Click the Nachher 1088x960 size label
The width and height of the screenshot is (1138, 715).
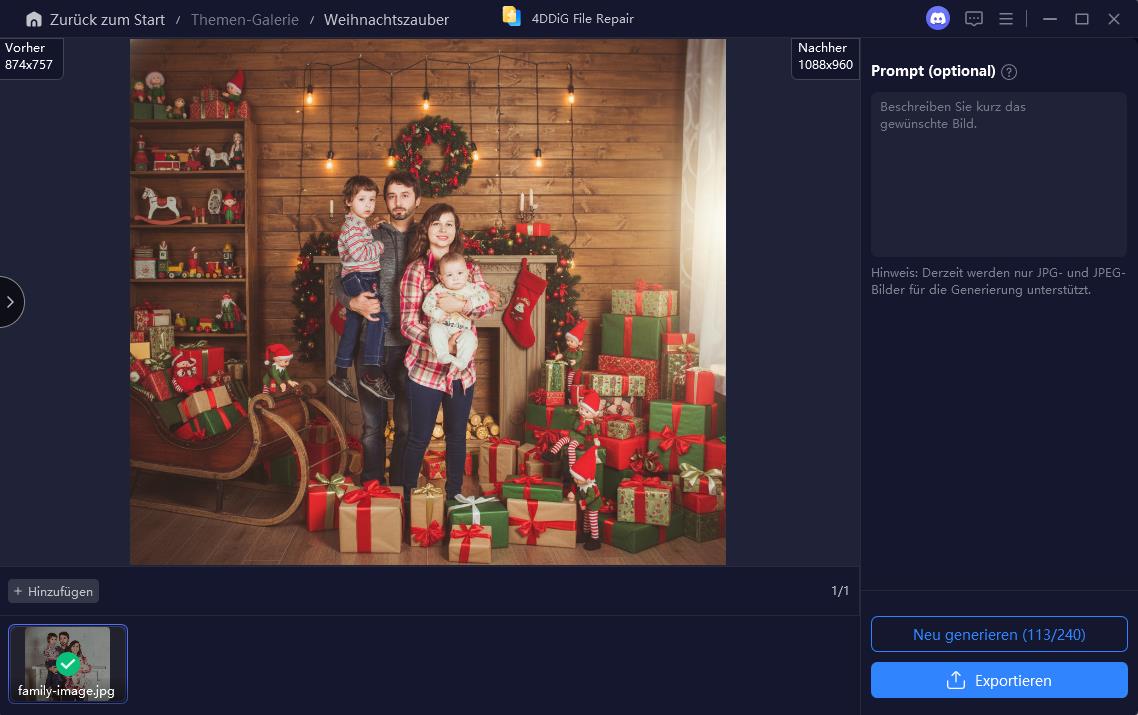pos(825,56)
